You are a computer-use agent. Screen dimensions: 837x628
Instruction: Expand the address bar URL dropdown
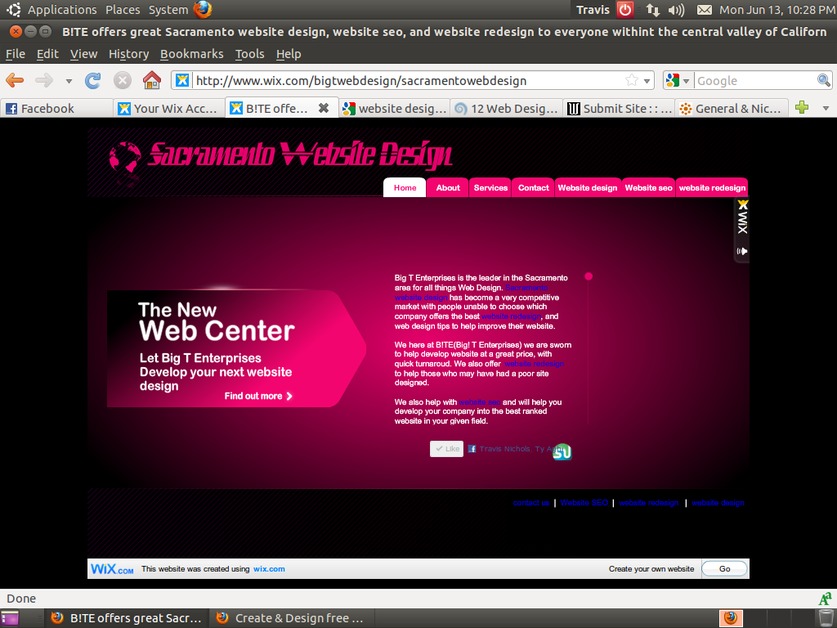(x=648, y=80)
